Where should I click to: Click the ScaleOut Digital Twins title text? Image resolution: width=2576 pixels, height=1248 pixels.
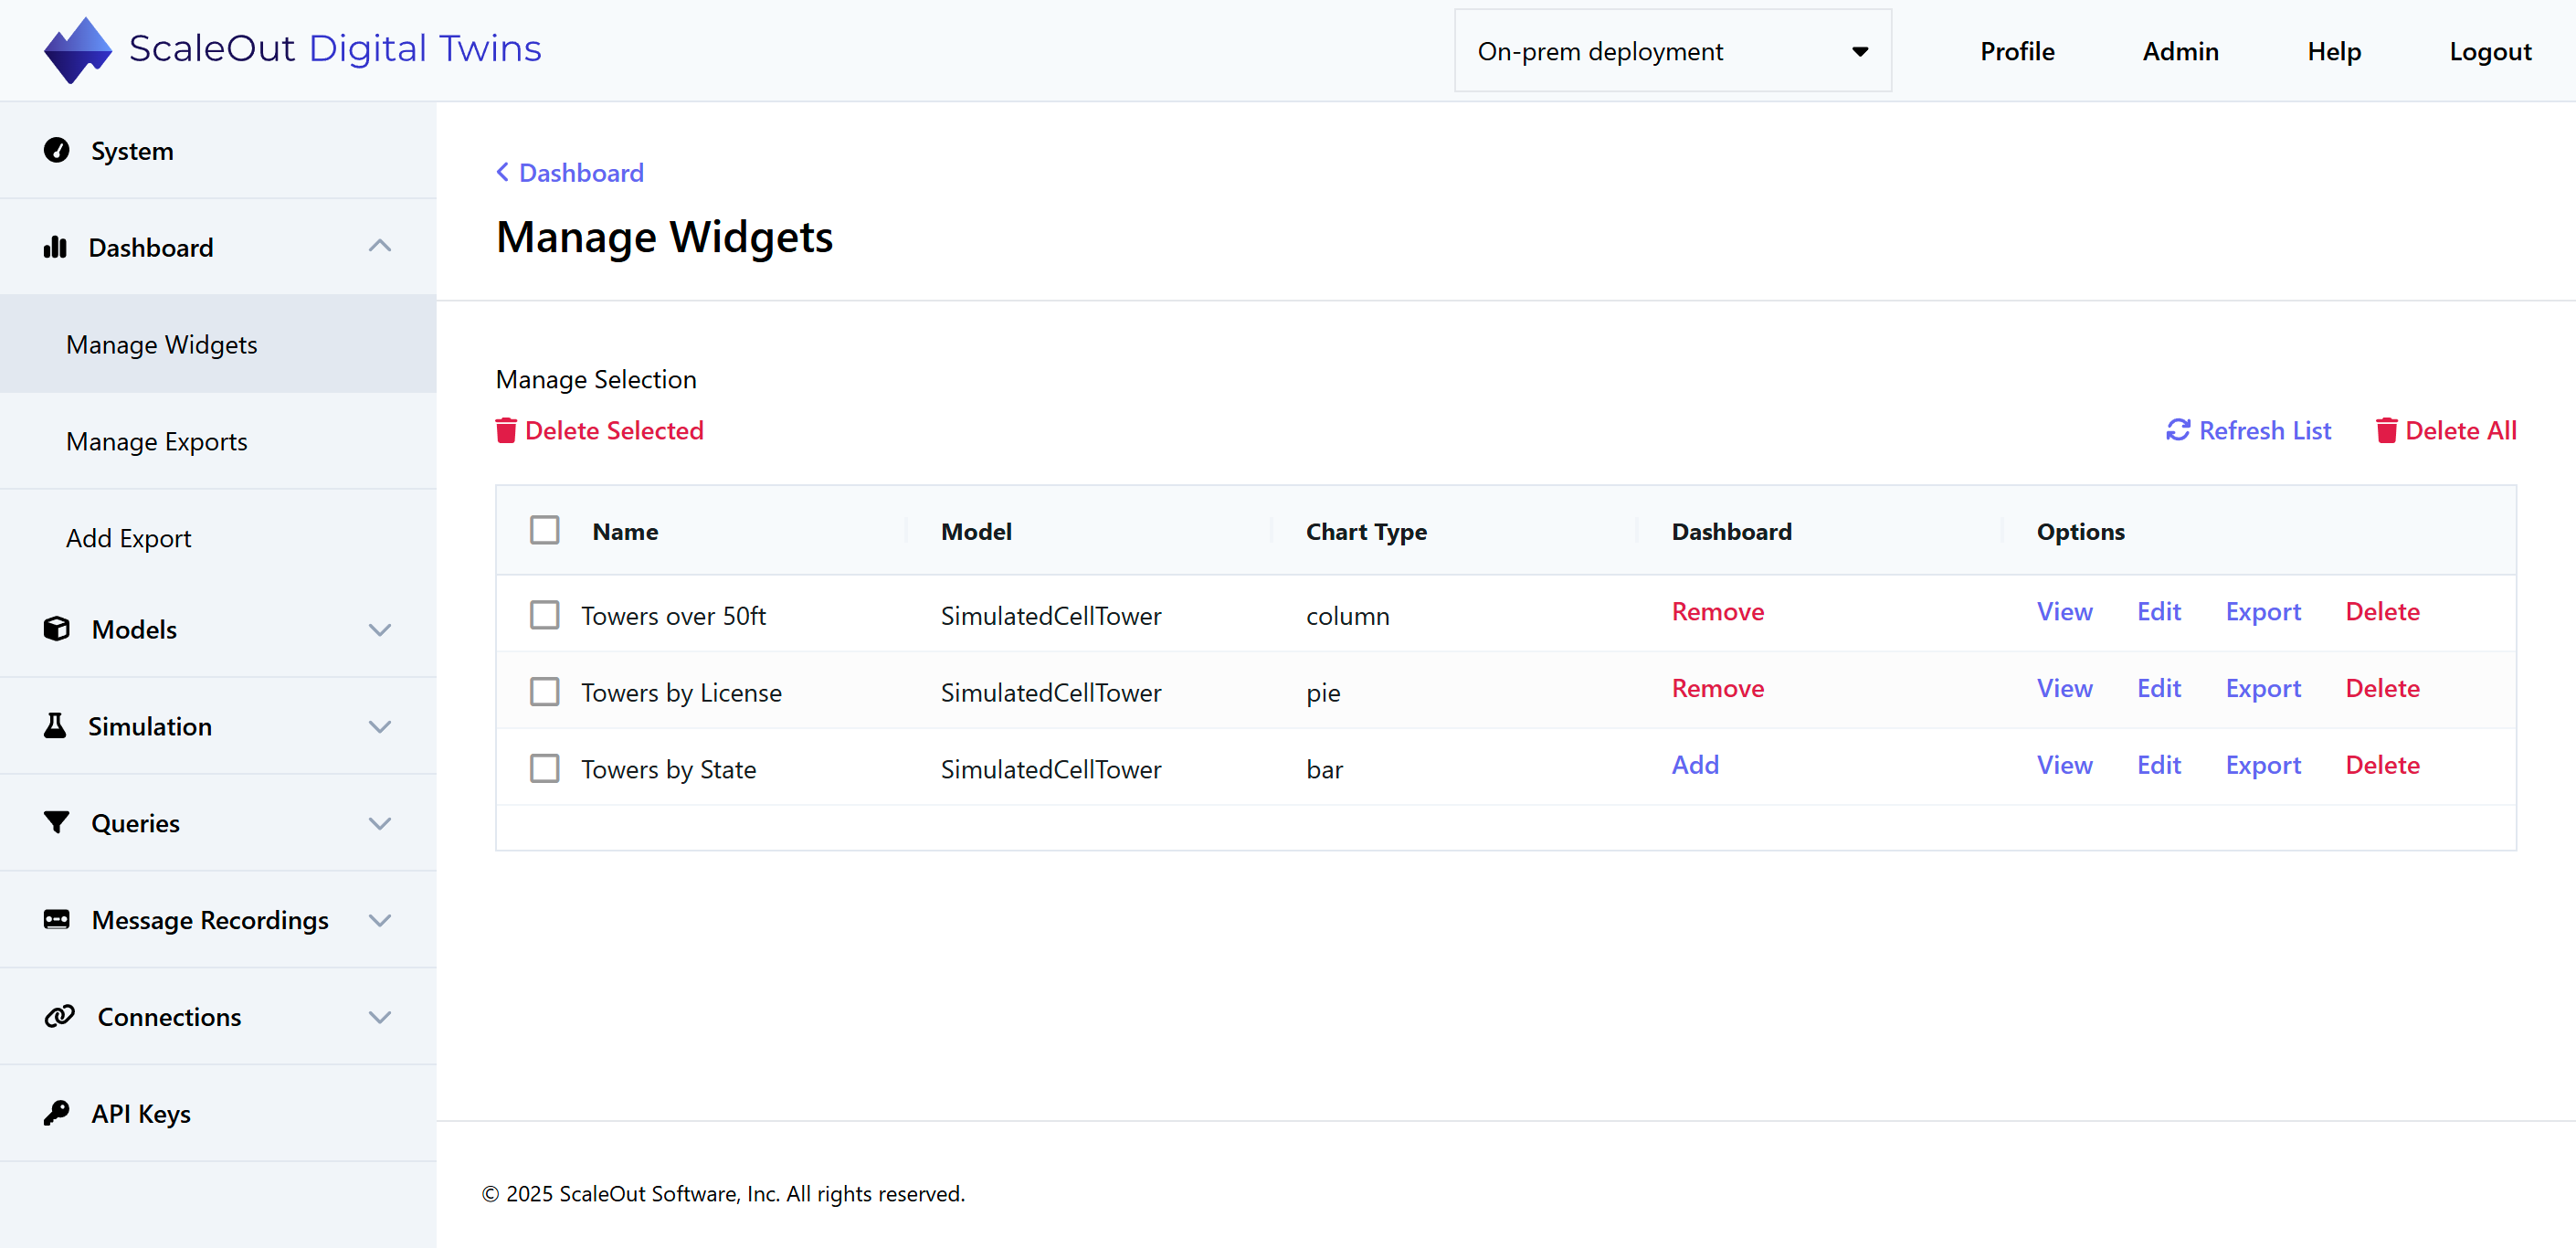[x=335, y=48]
